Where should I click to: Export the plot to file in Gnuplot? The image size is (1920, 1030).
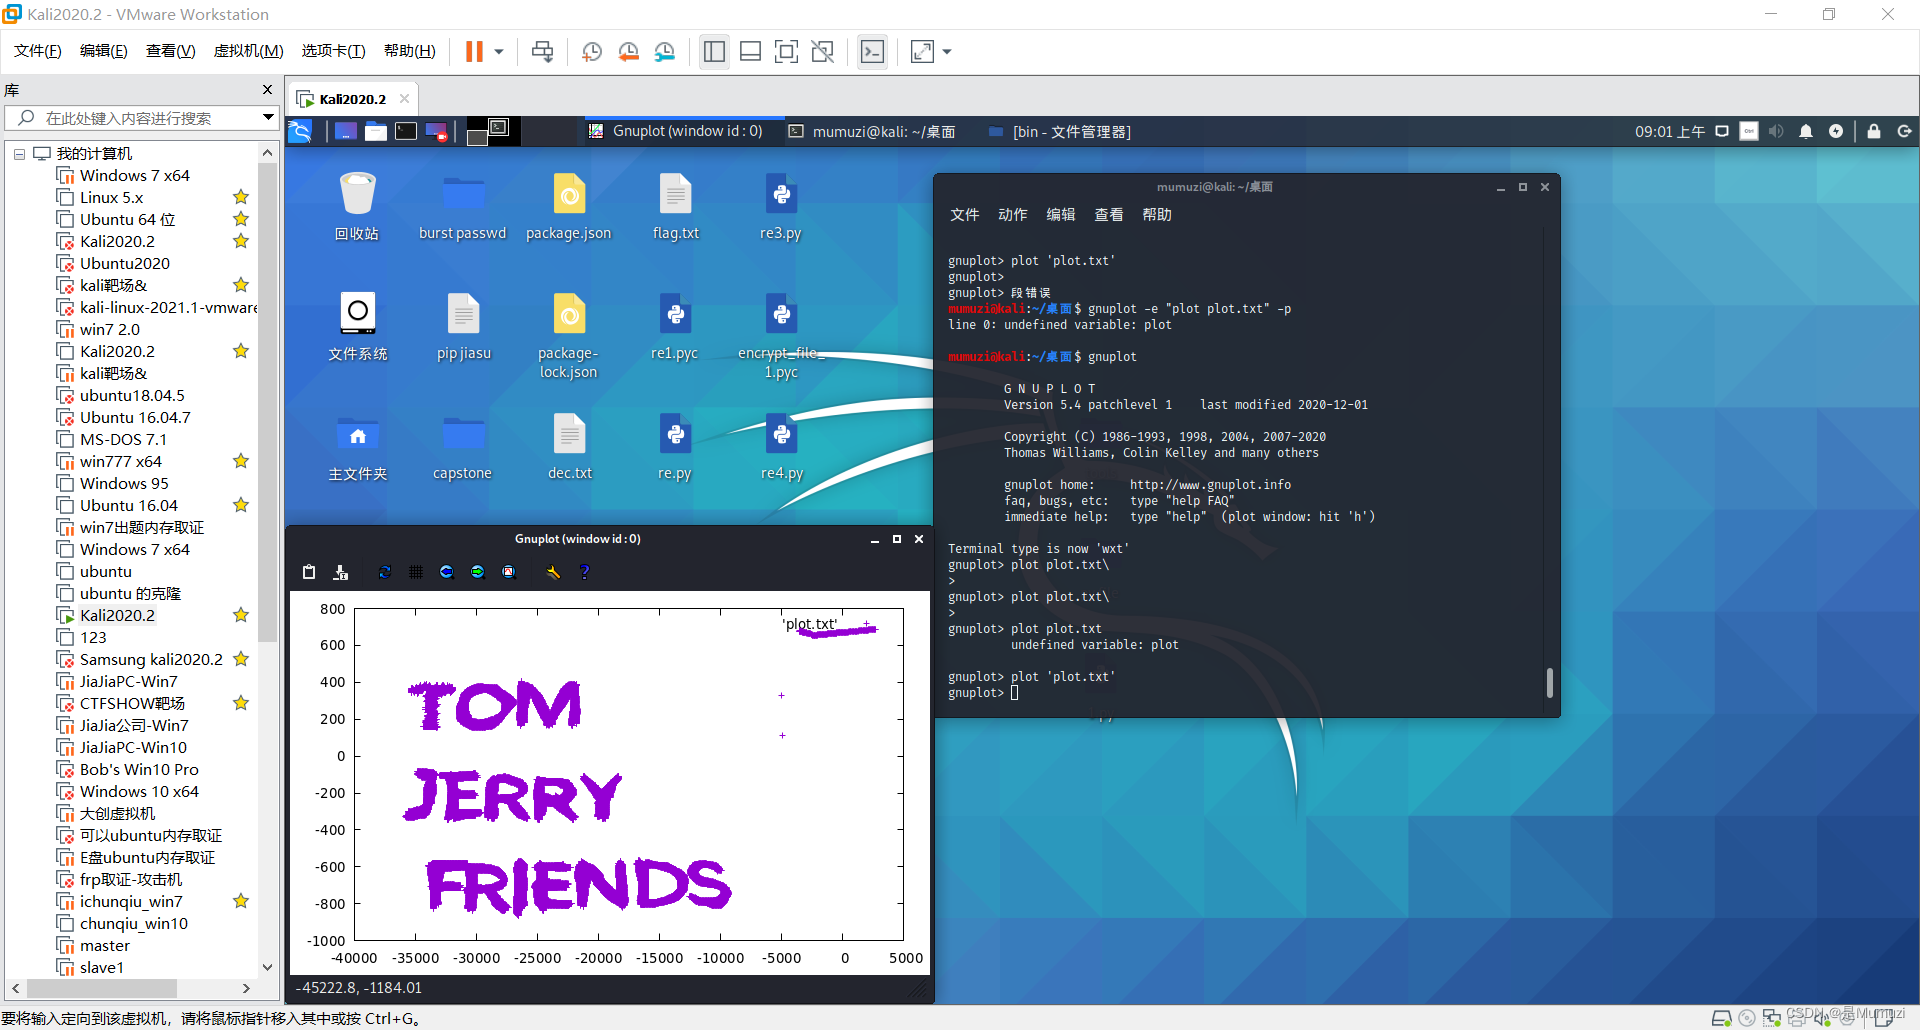click(x=341, y=572)
